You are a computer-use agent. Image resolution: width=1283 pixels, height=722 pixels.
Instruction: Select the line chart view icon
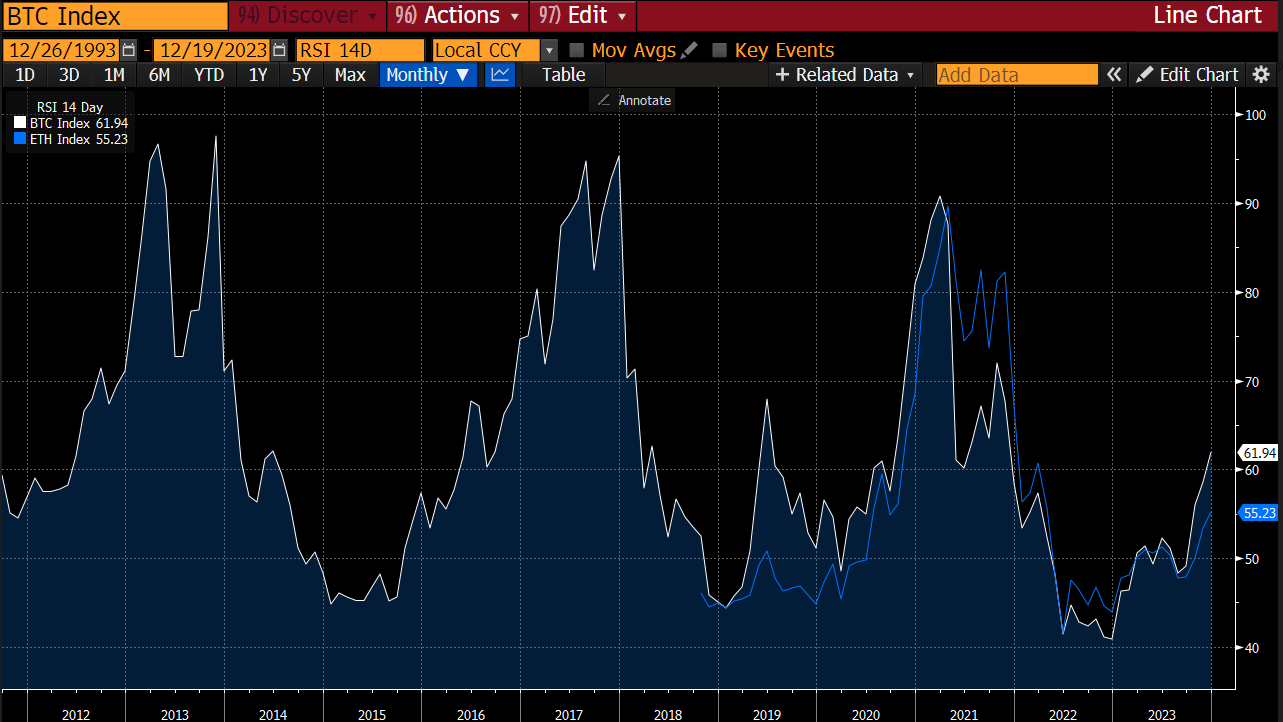500,75
